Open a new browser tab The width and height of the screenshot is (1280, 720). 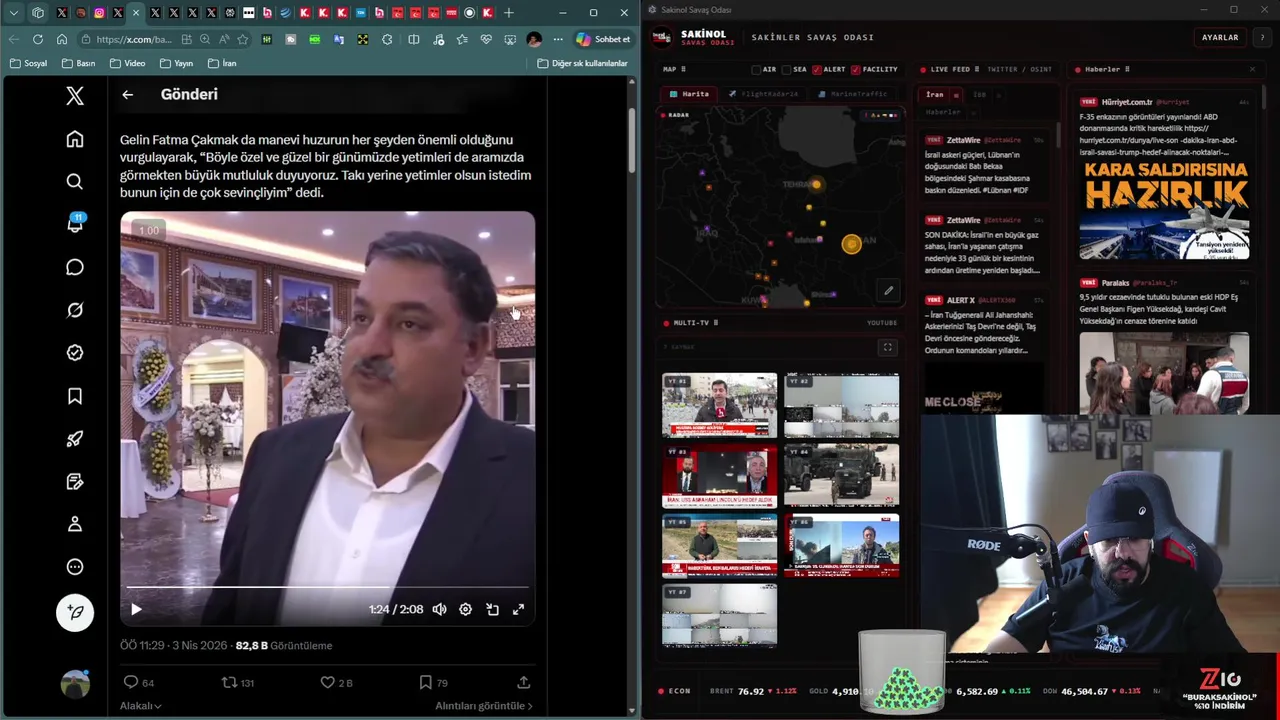[x=508, y=13]
